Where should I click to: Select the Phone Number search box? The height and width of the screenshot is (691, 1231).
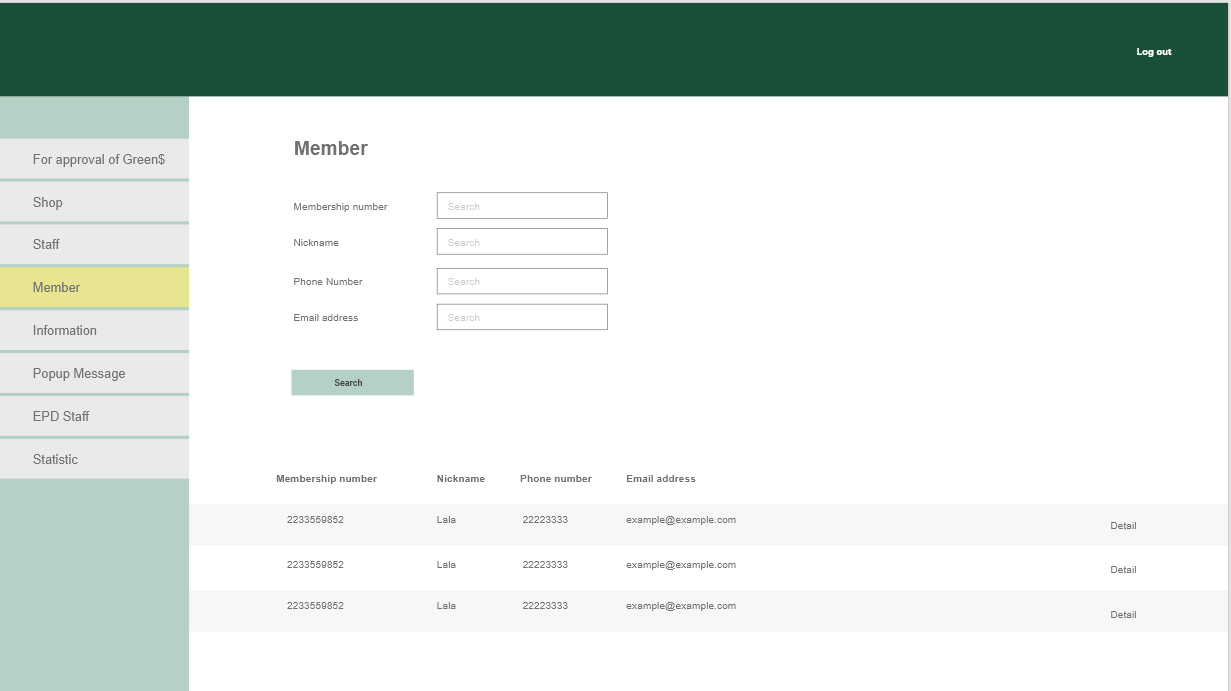[522, 281]
